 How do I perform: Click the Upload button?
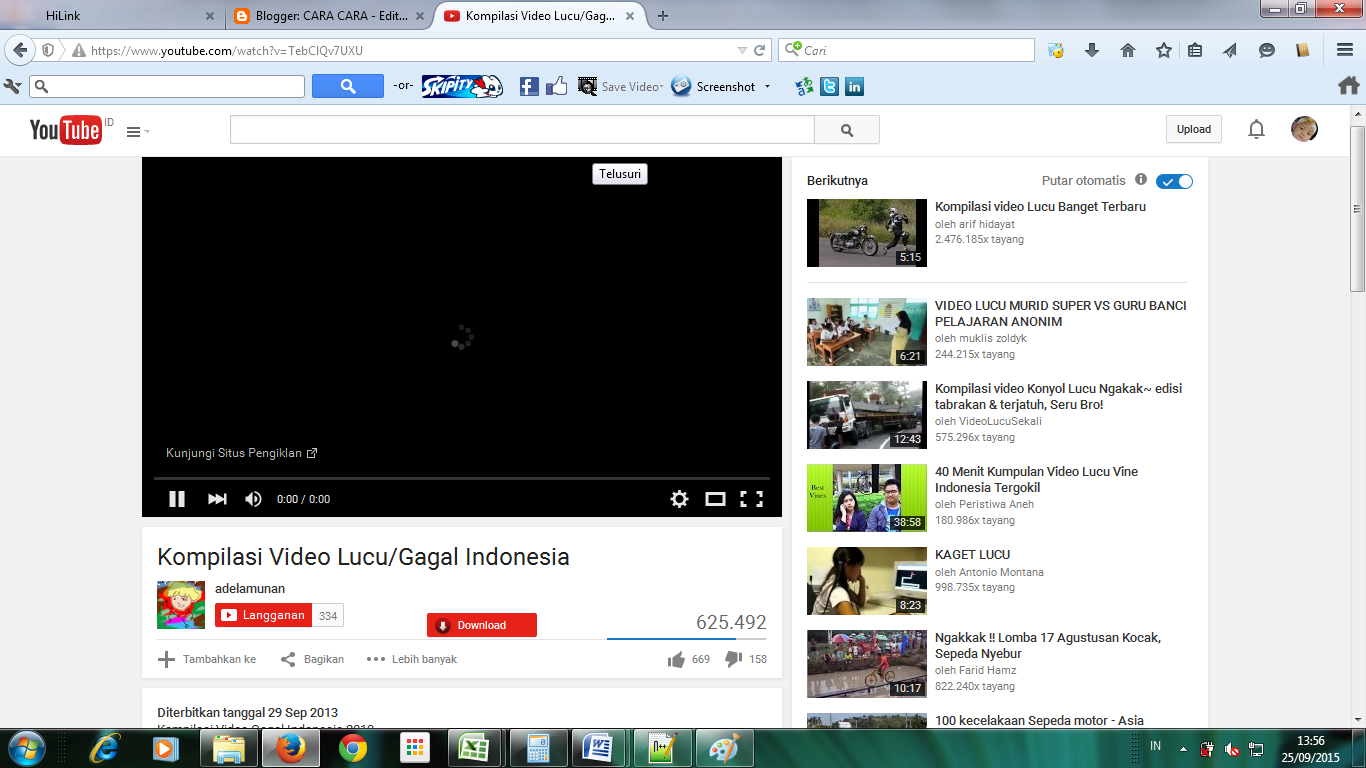(1193, 129)
